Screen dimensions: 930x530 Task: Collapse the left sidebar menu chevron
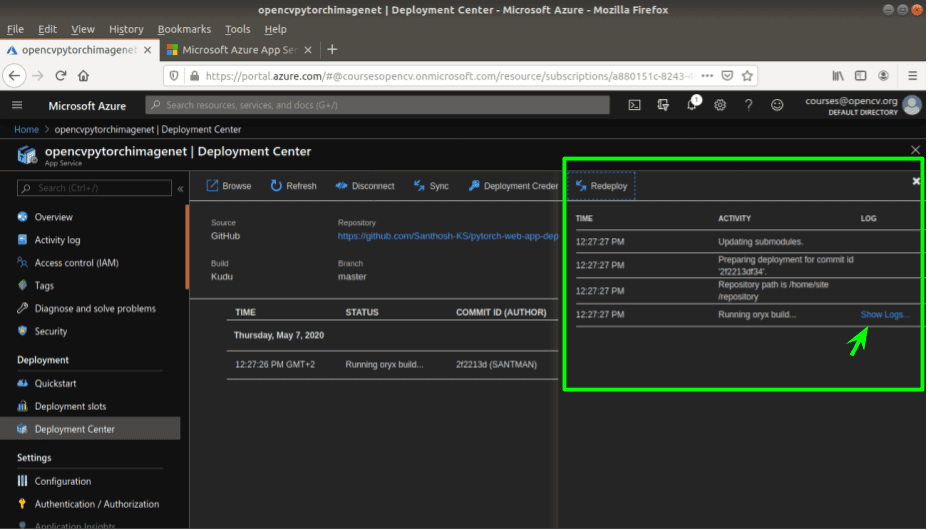tap(180, 189)
